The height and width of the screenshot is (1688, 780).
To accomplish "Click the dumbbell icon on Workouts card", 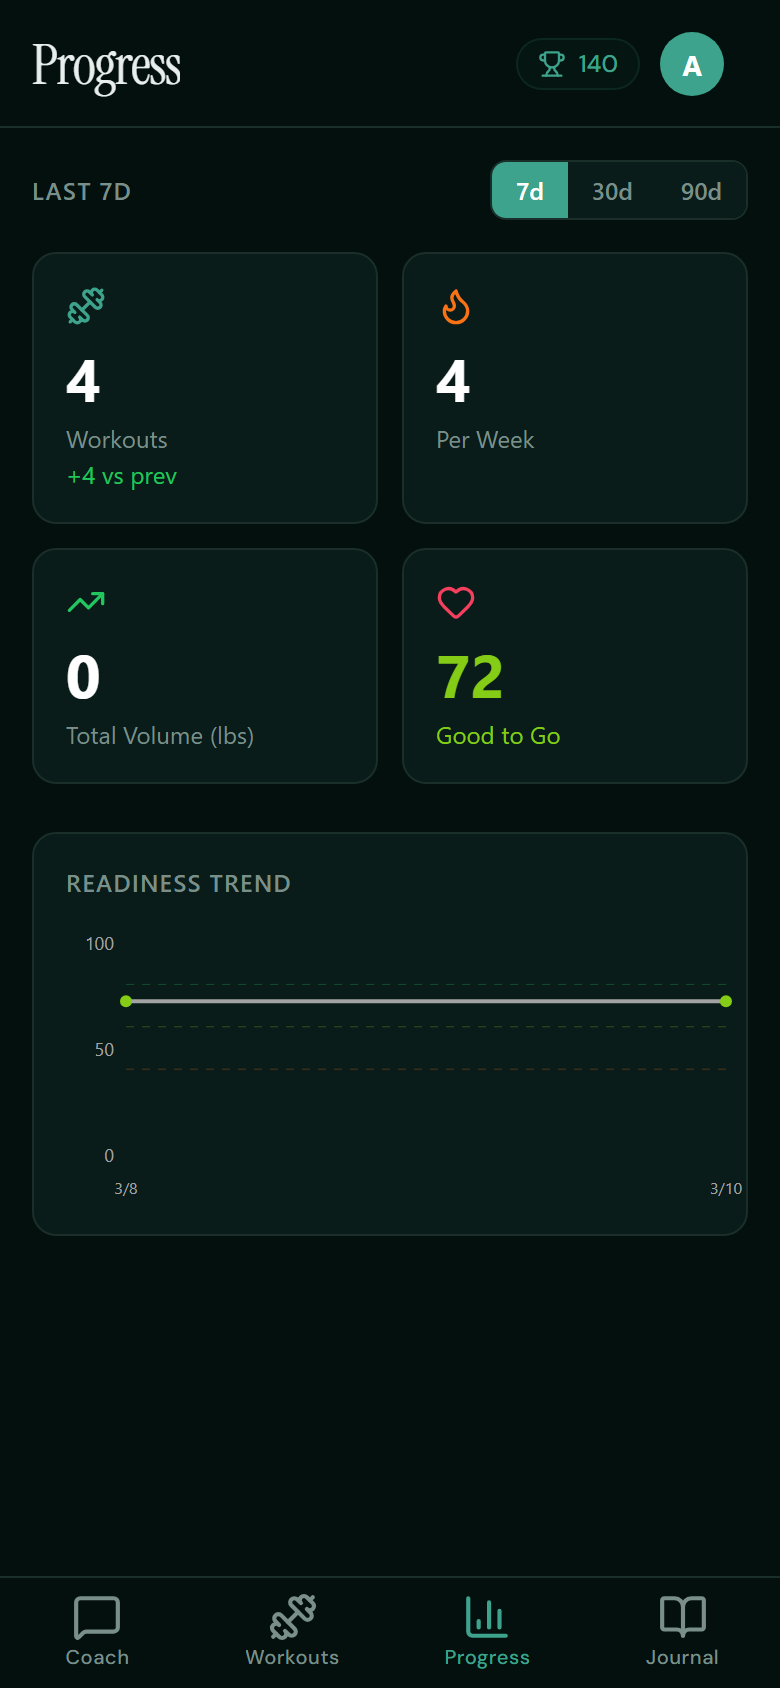I will click(86, 306).
